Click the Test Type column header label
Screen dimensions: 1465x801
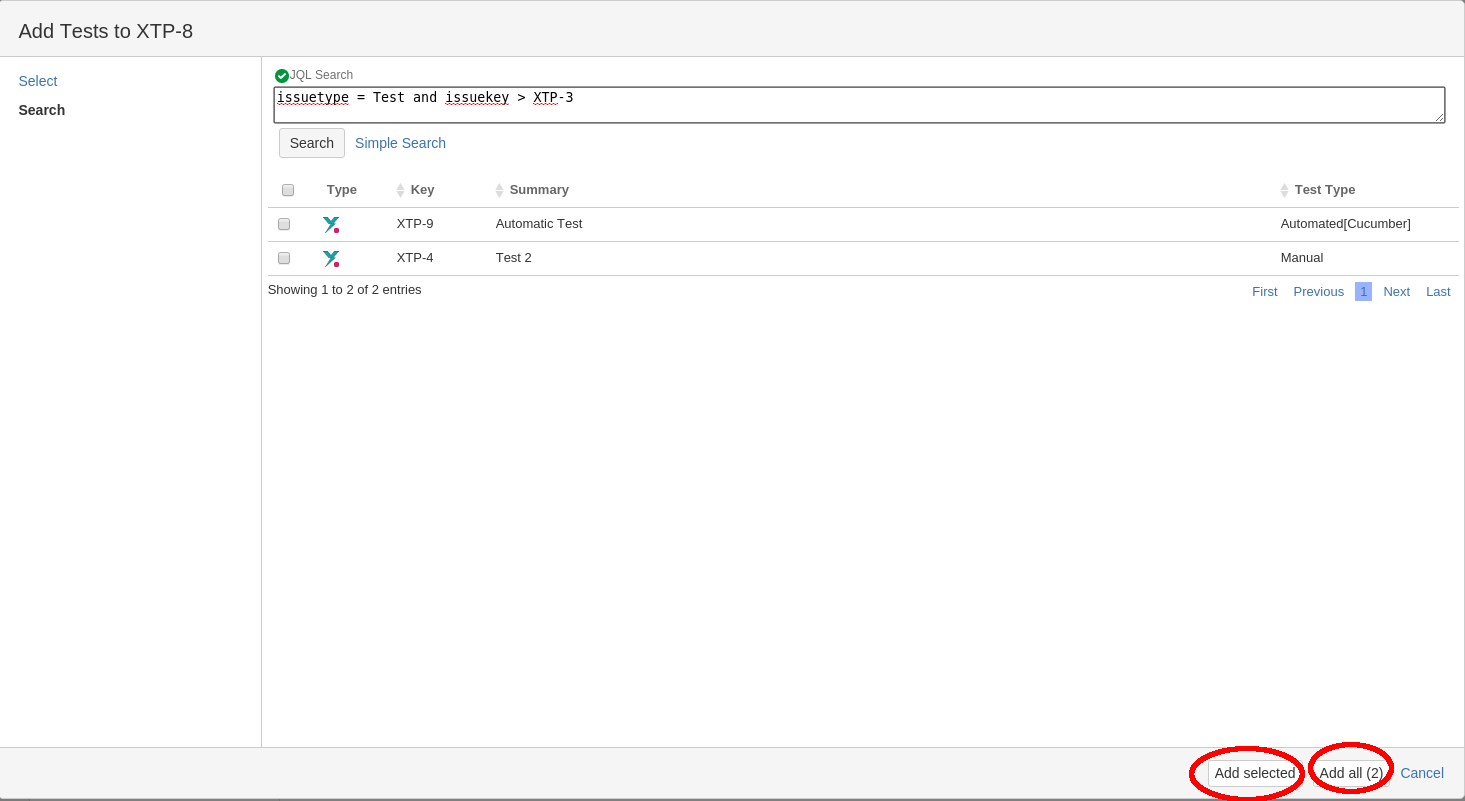coord(1325,190)
